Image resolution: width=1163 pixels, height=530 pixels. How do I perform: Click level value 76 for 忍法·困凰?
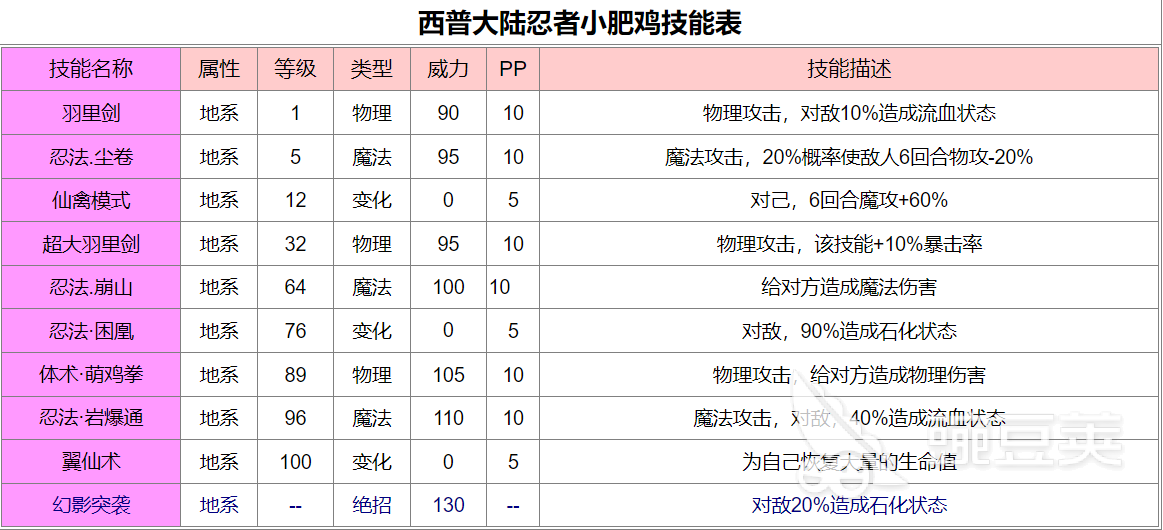(x=295, y=331)
